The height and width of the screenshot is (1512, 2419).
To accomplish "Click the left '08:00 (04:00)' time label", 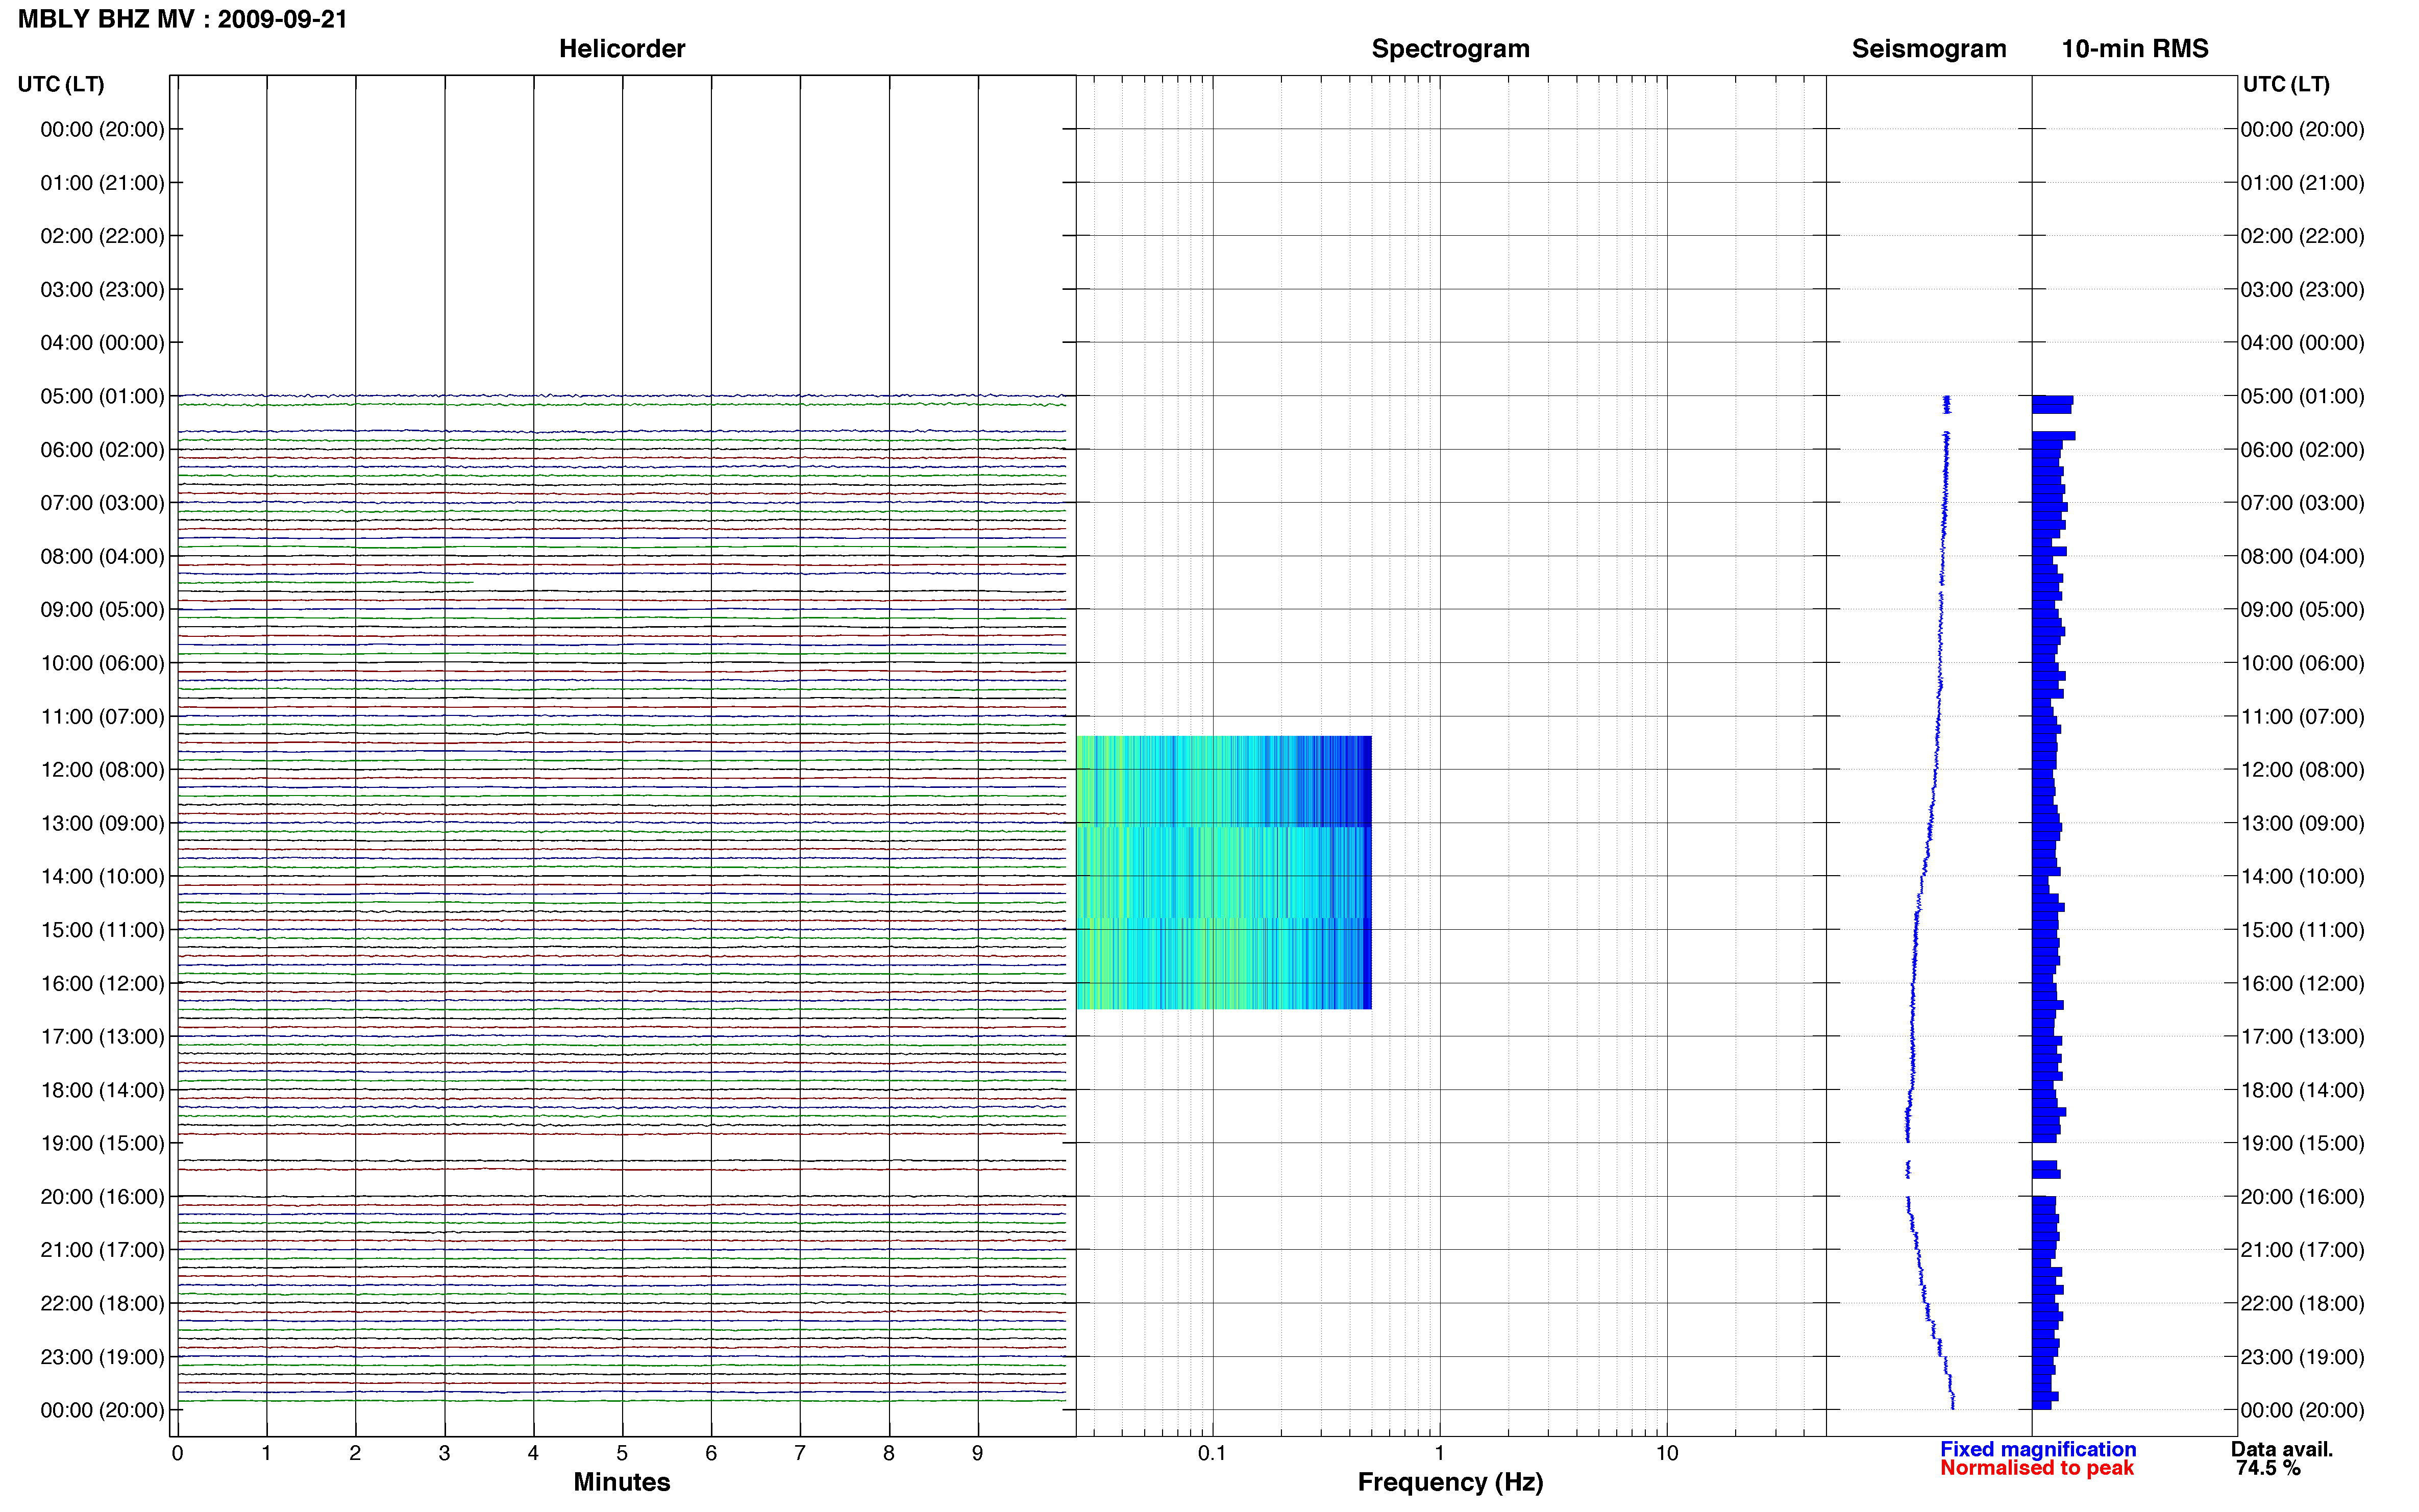I will tap(102, 556).
